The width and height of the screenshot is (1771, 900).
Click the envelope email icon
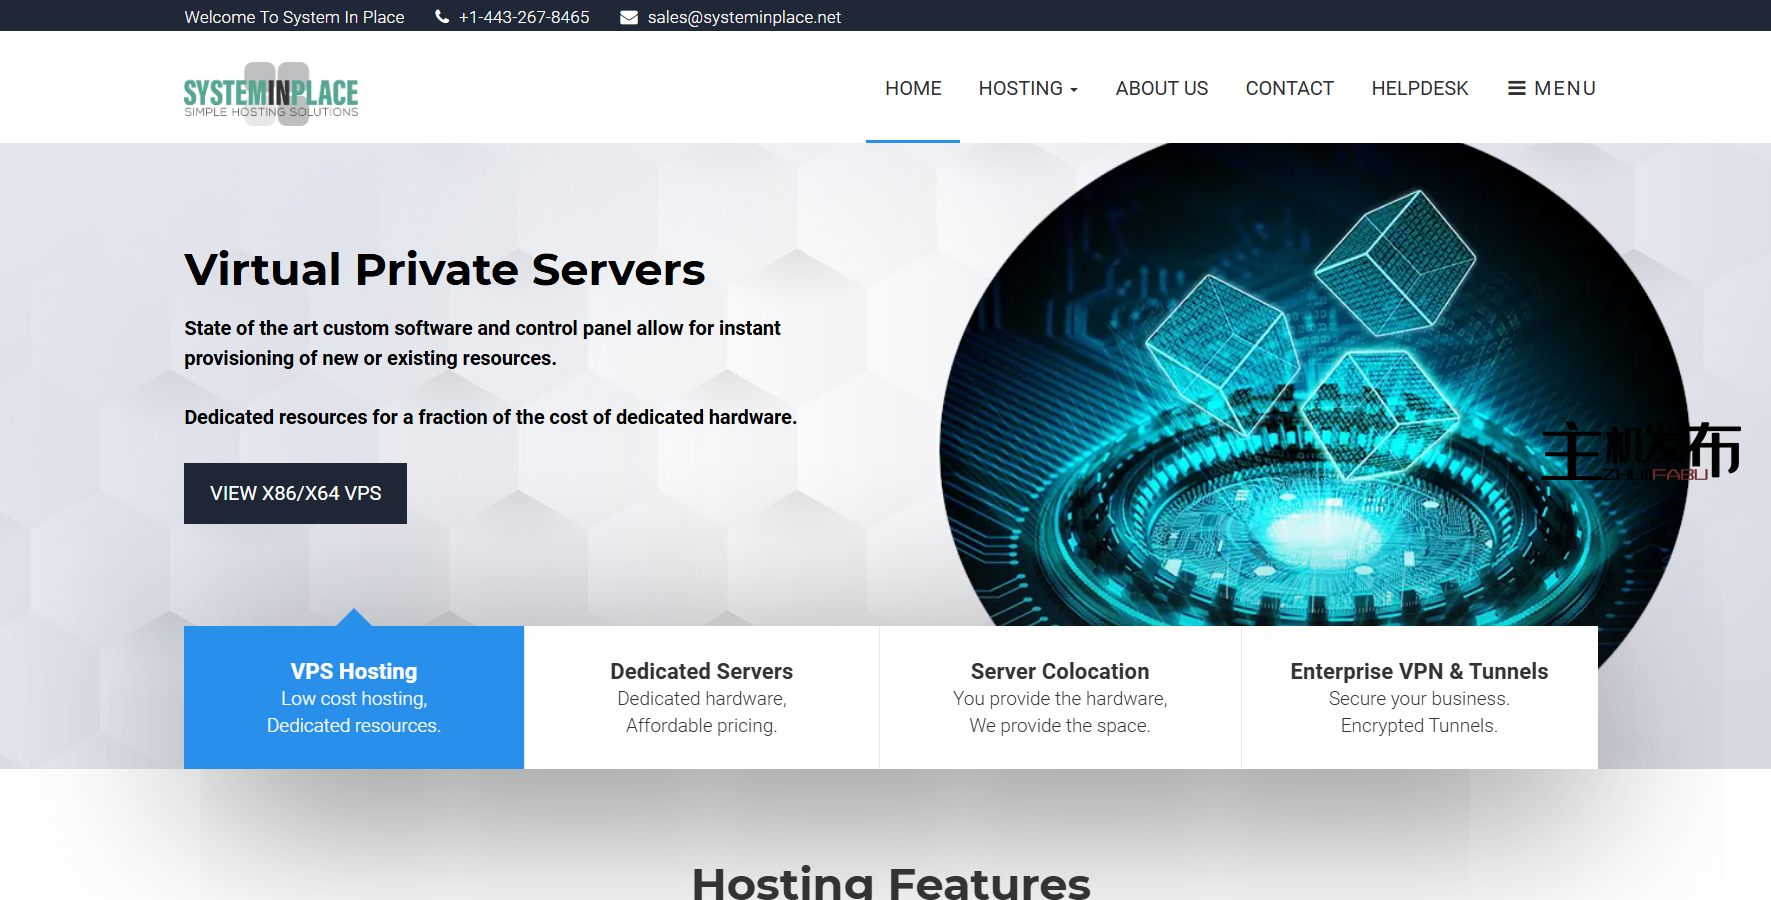coord(629,17)
